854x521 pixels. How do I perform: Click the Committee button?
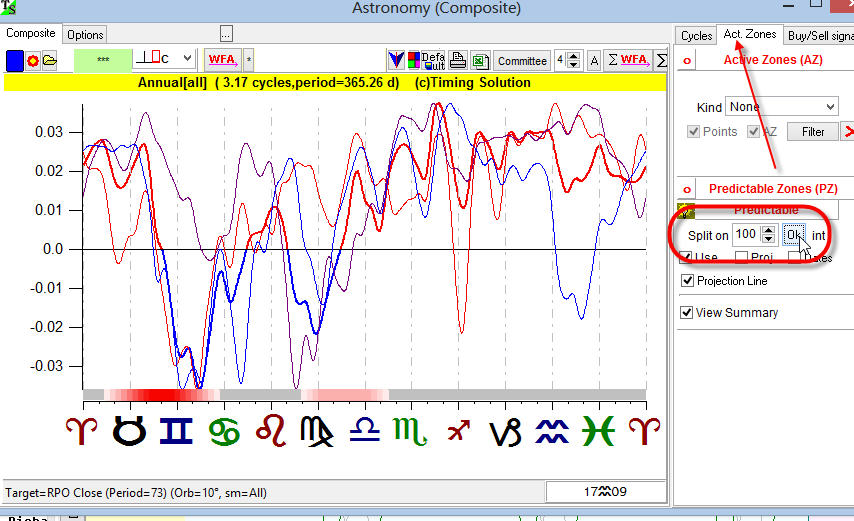point(522,61)
